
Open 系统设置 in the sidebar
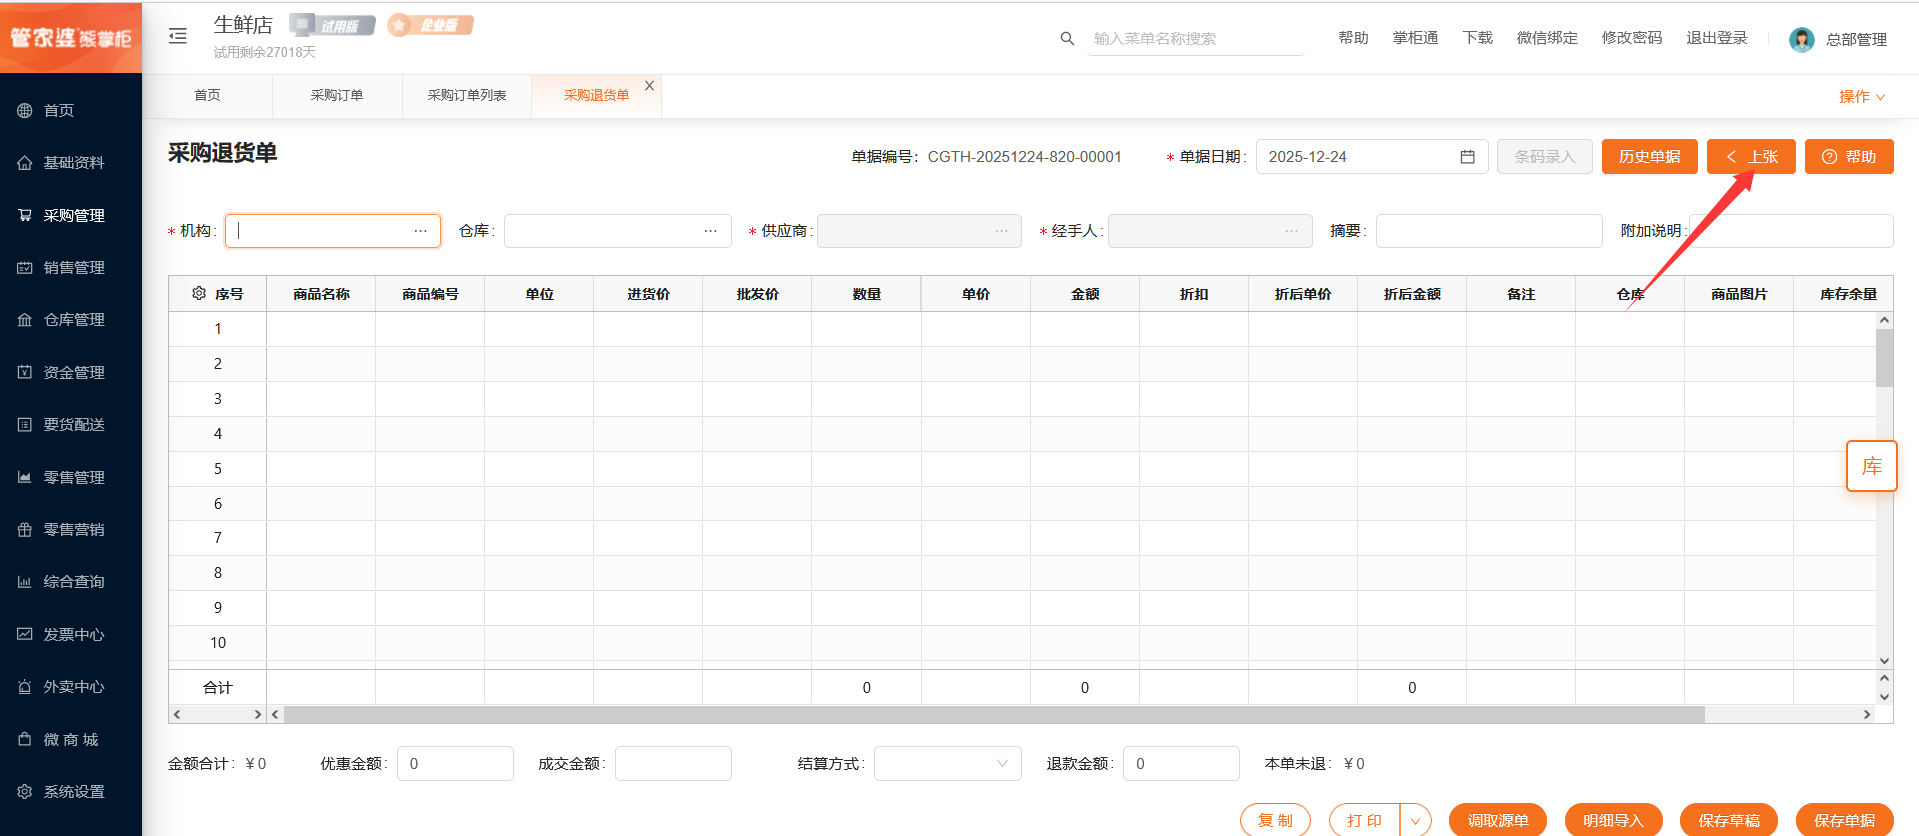pos(73,791)
